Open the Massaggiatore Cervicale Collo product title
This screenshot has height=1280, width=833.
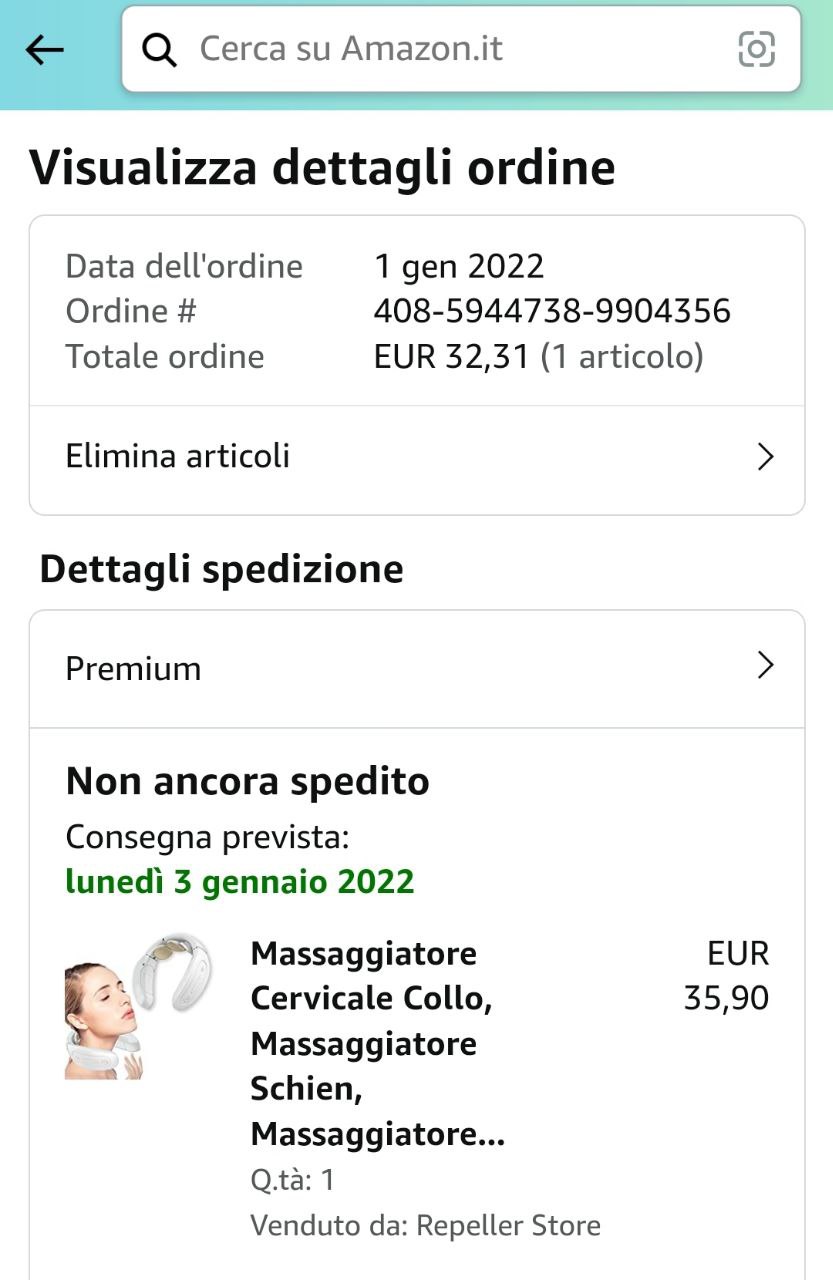pos(378,1044)
